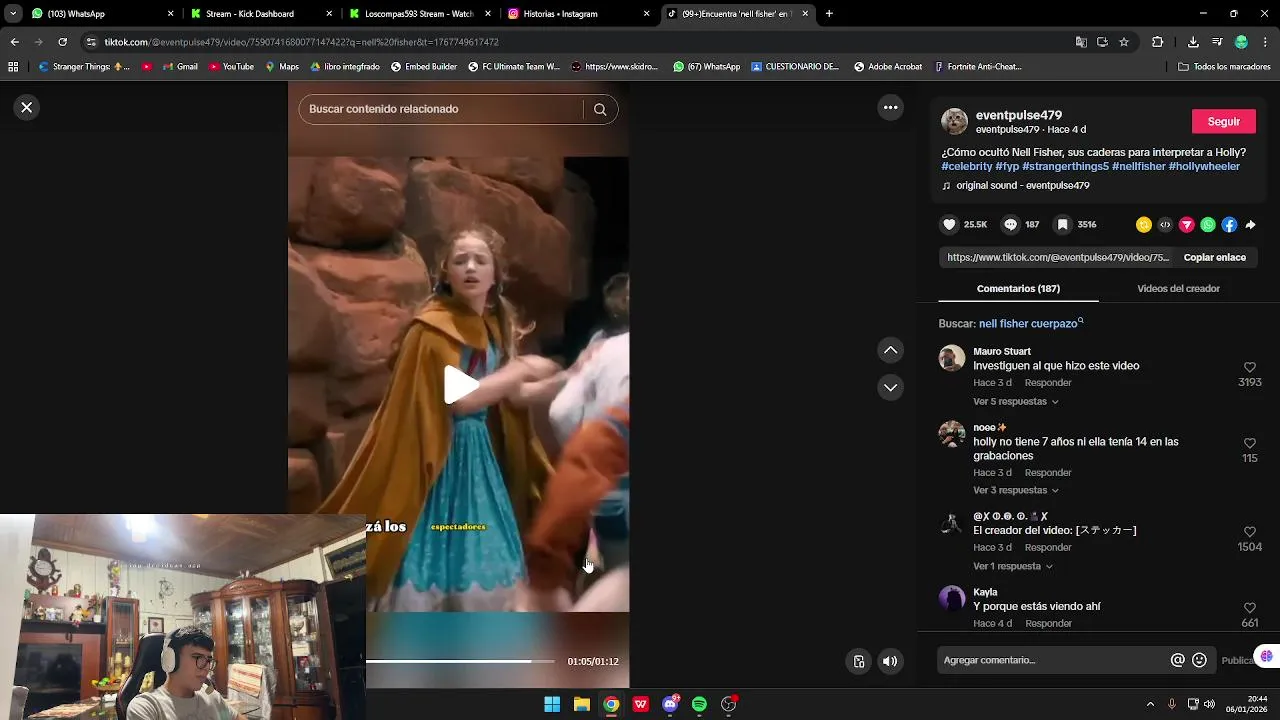Expand Ver 5 respuestas

click(1015, 402)
